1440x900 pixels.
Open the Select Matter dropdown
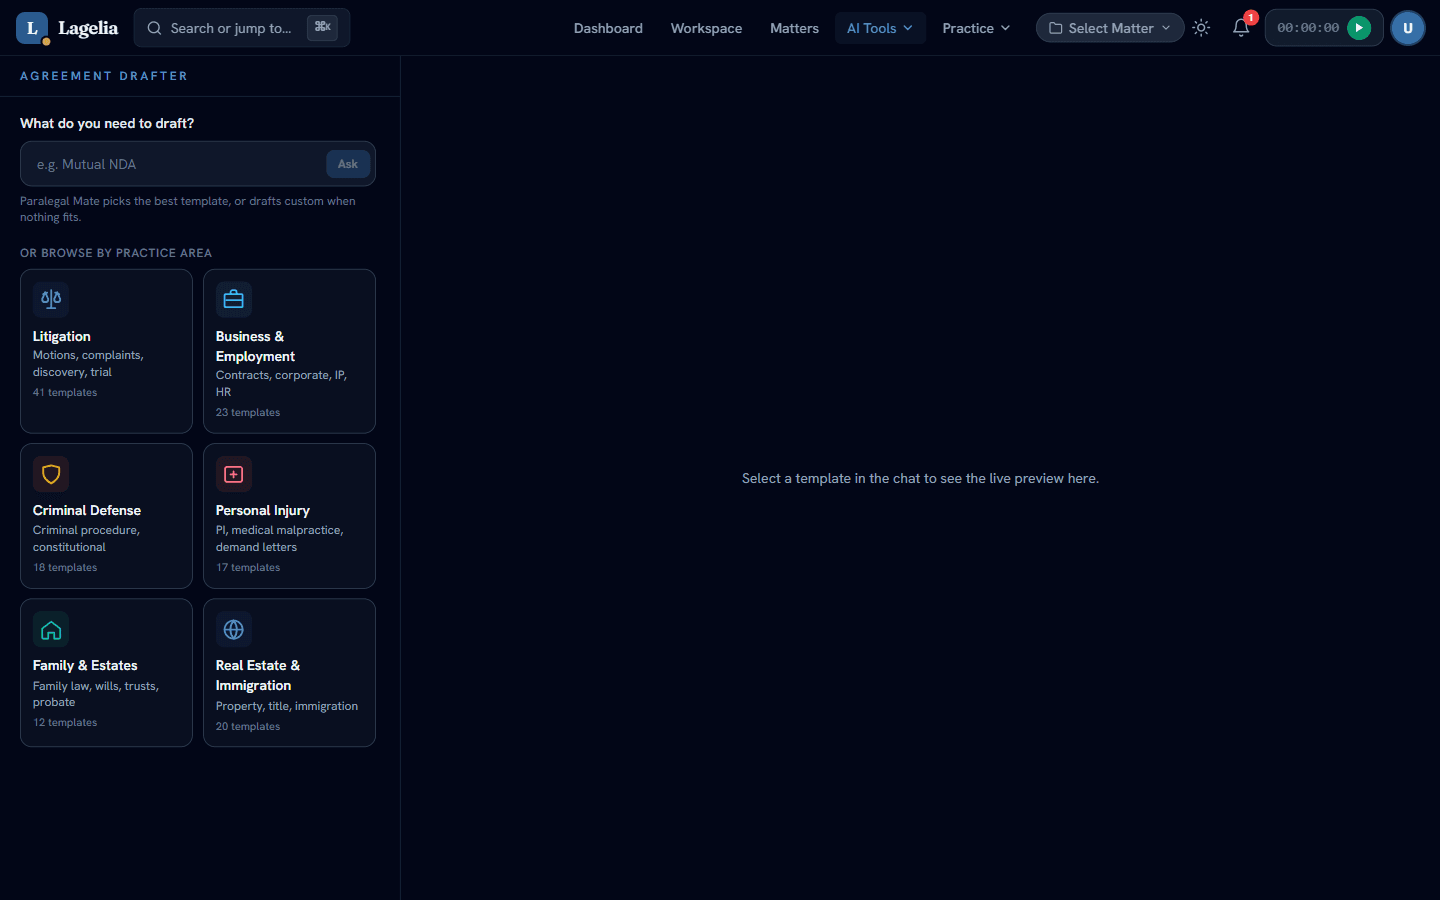click(1110, 28)
